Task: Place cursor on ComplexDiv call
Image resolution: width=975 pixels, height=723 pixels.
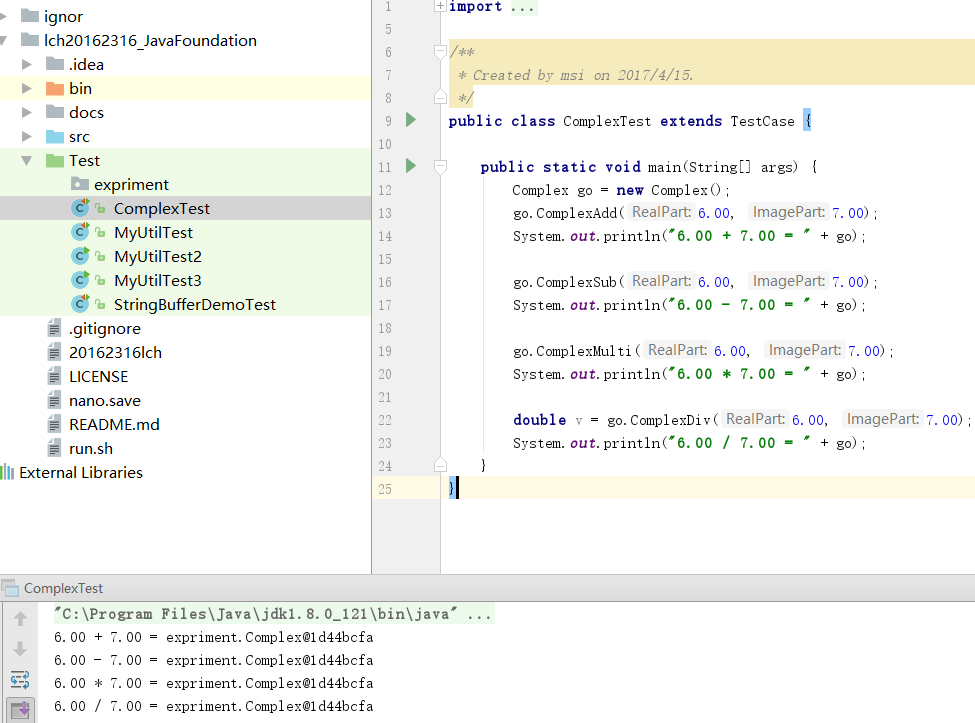Action: [670, 420]
